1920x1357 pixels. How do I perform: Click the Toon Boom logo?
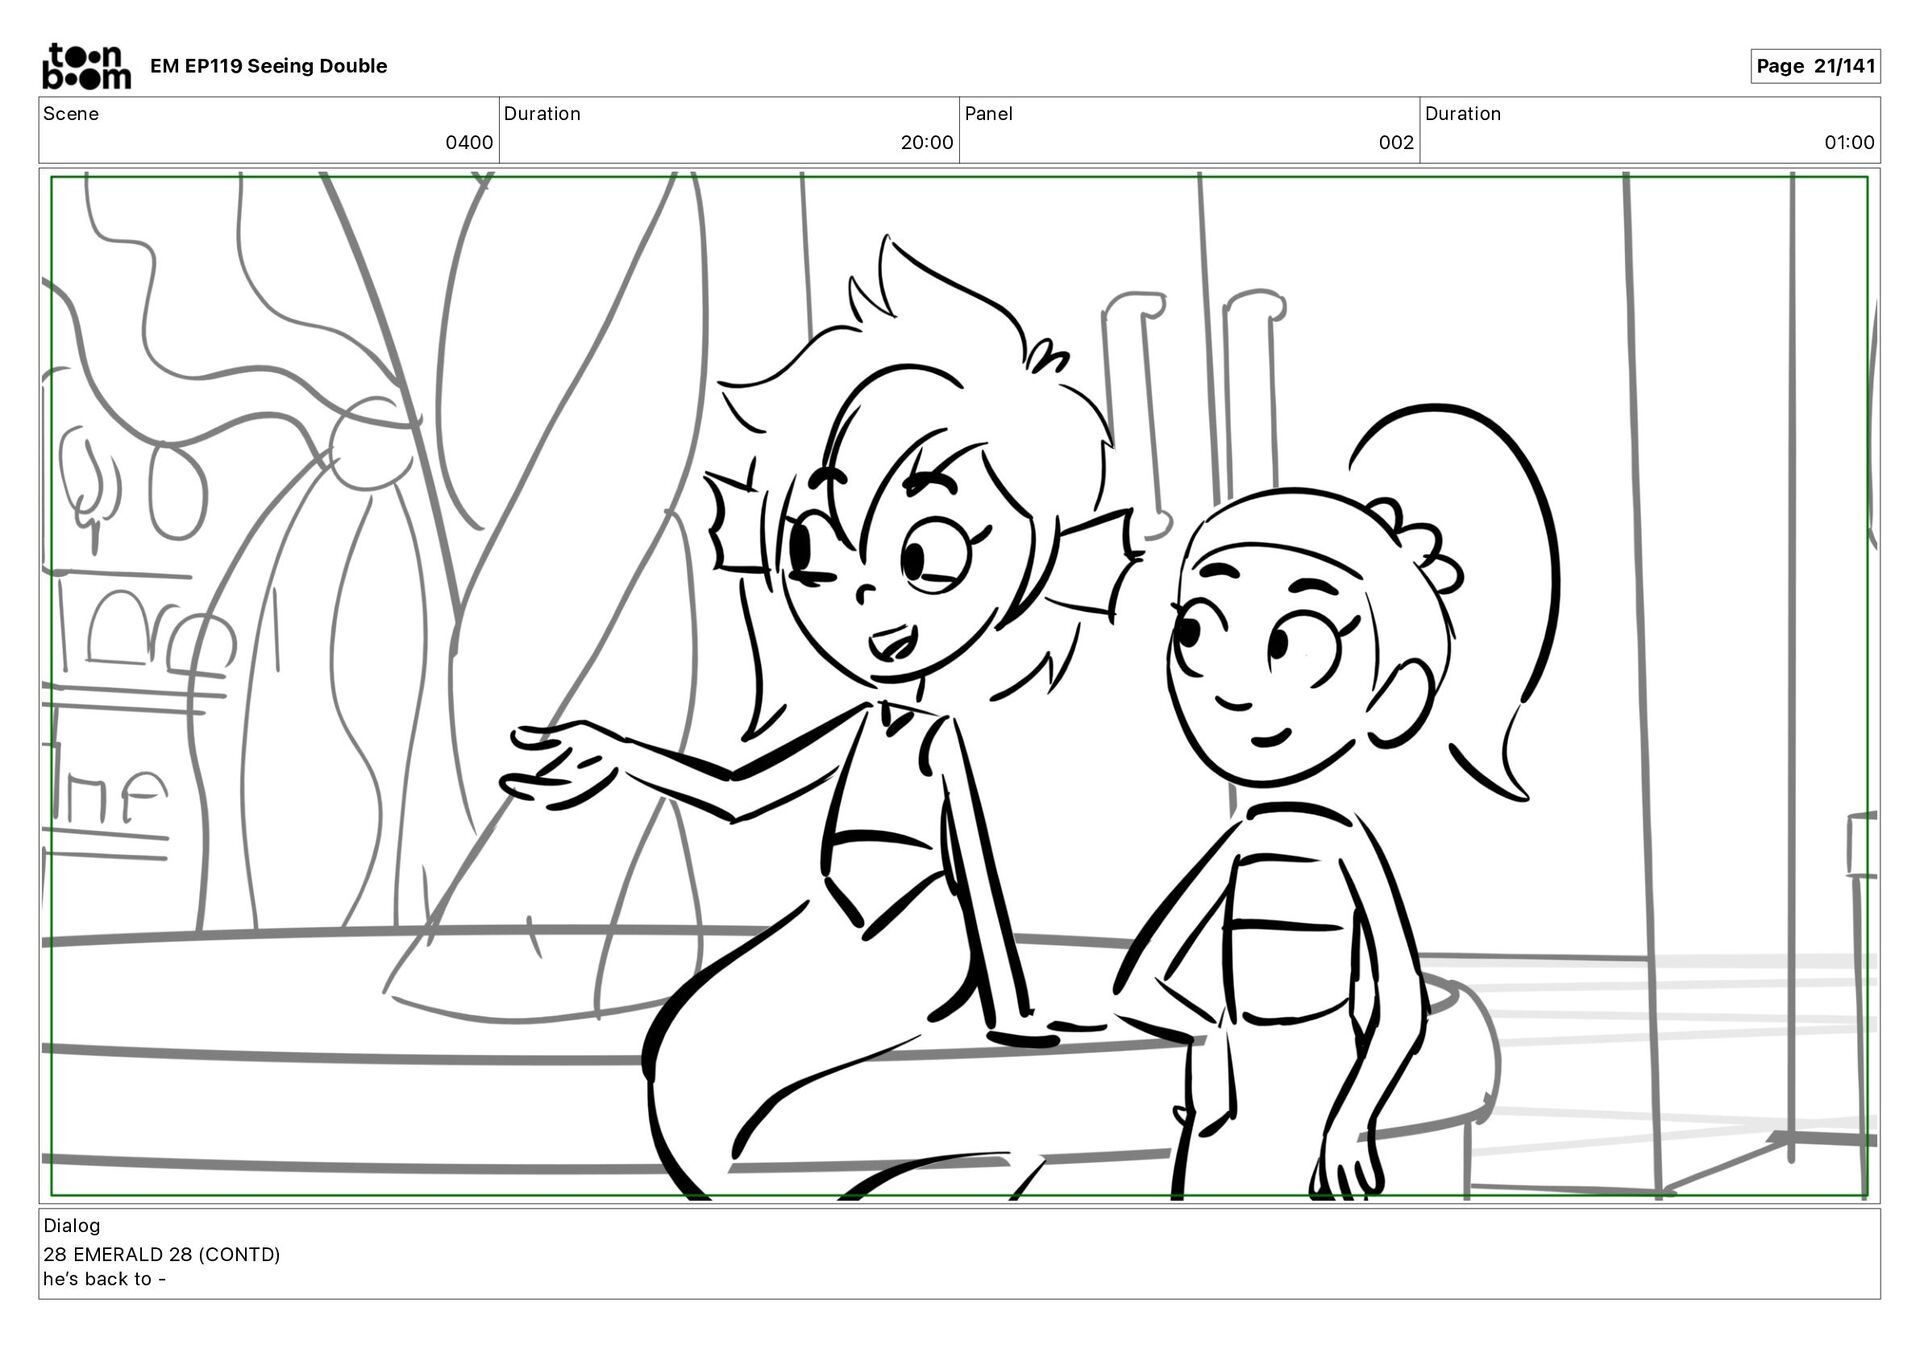point(86,66)
